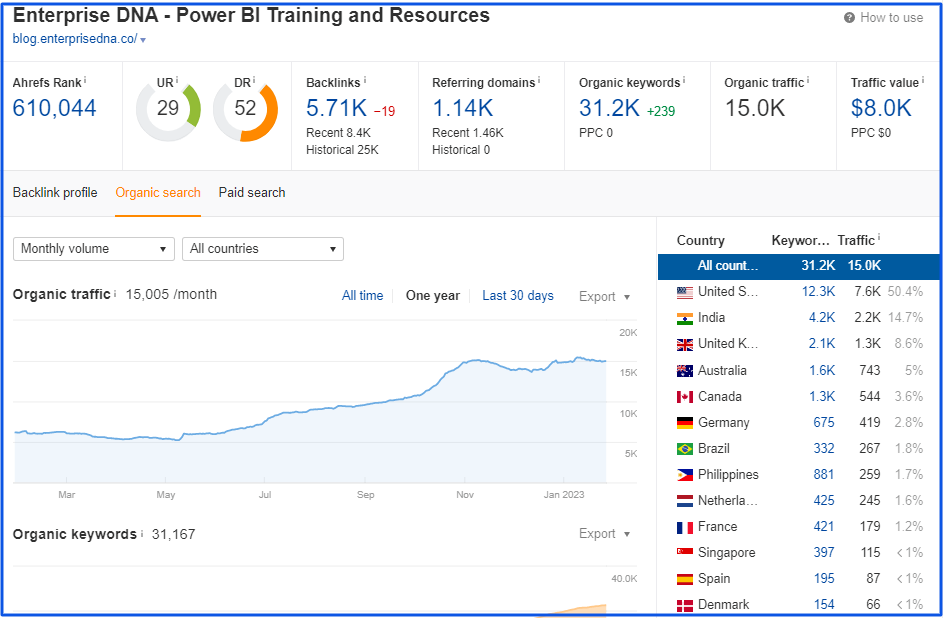The height and width of the screenshot is (618, 945).
Task: Click the UR 29 donut gauge
Action: [168, 109]
